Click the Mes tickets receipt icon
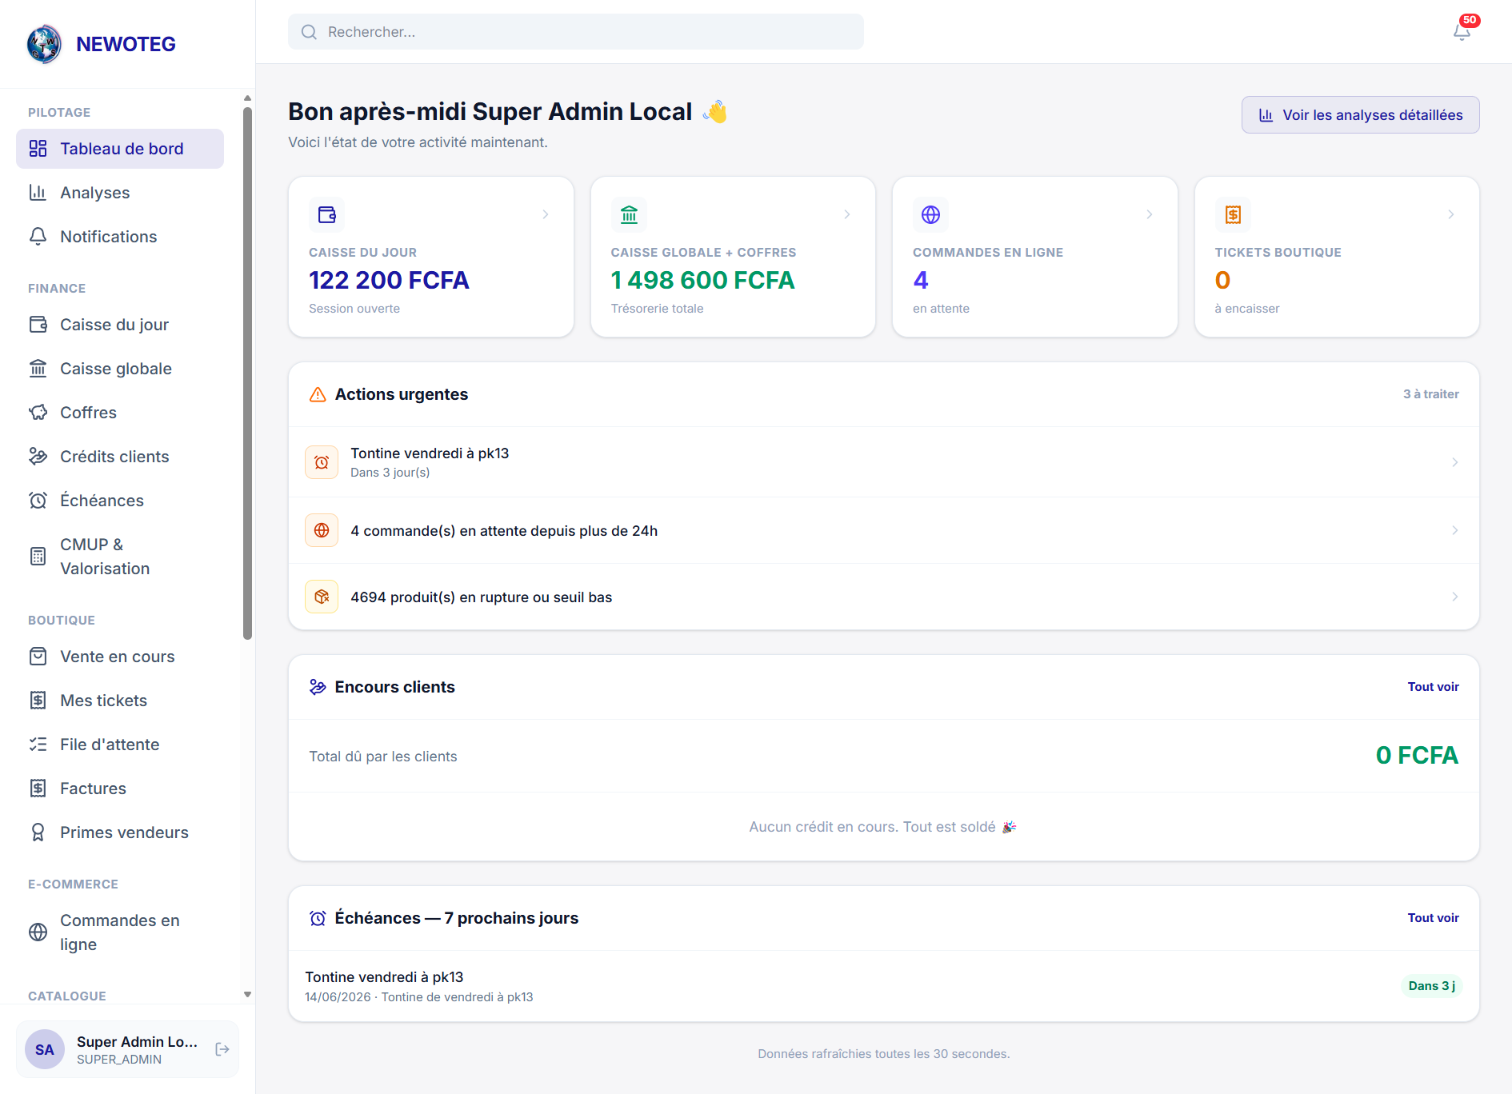Viewport: 1512px width, 1094px height. pos(38,701)
